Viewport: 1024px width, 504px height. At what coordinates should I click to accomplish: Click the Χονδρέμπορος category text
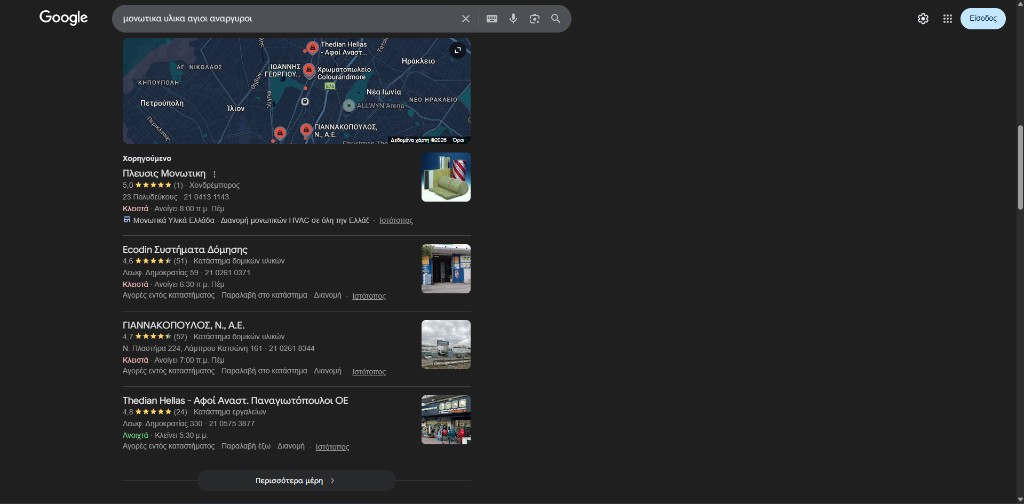tap(214, 185)
